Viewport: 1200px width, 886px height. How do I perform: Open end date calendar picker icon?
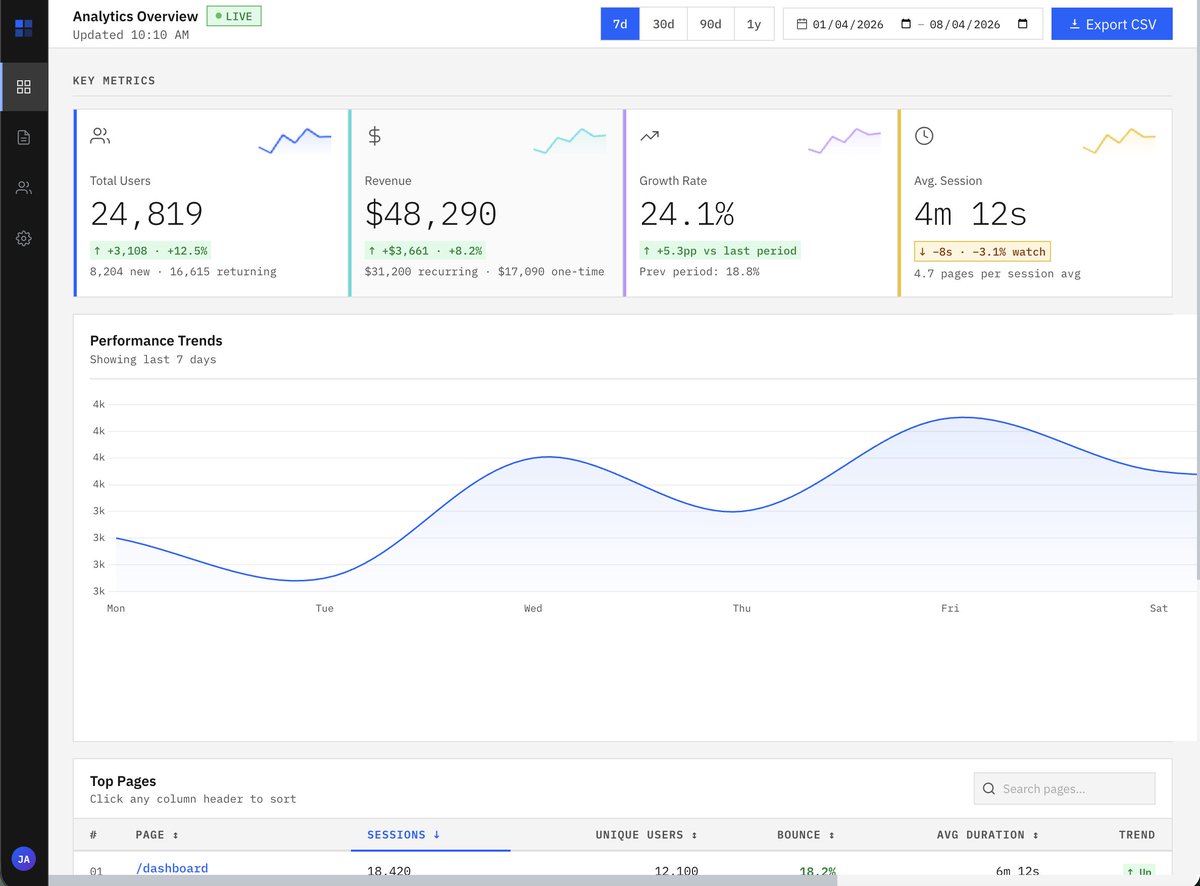[1022, 24]
